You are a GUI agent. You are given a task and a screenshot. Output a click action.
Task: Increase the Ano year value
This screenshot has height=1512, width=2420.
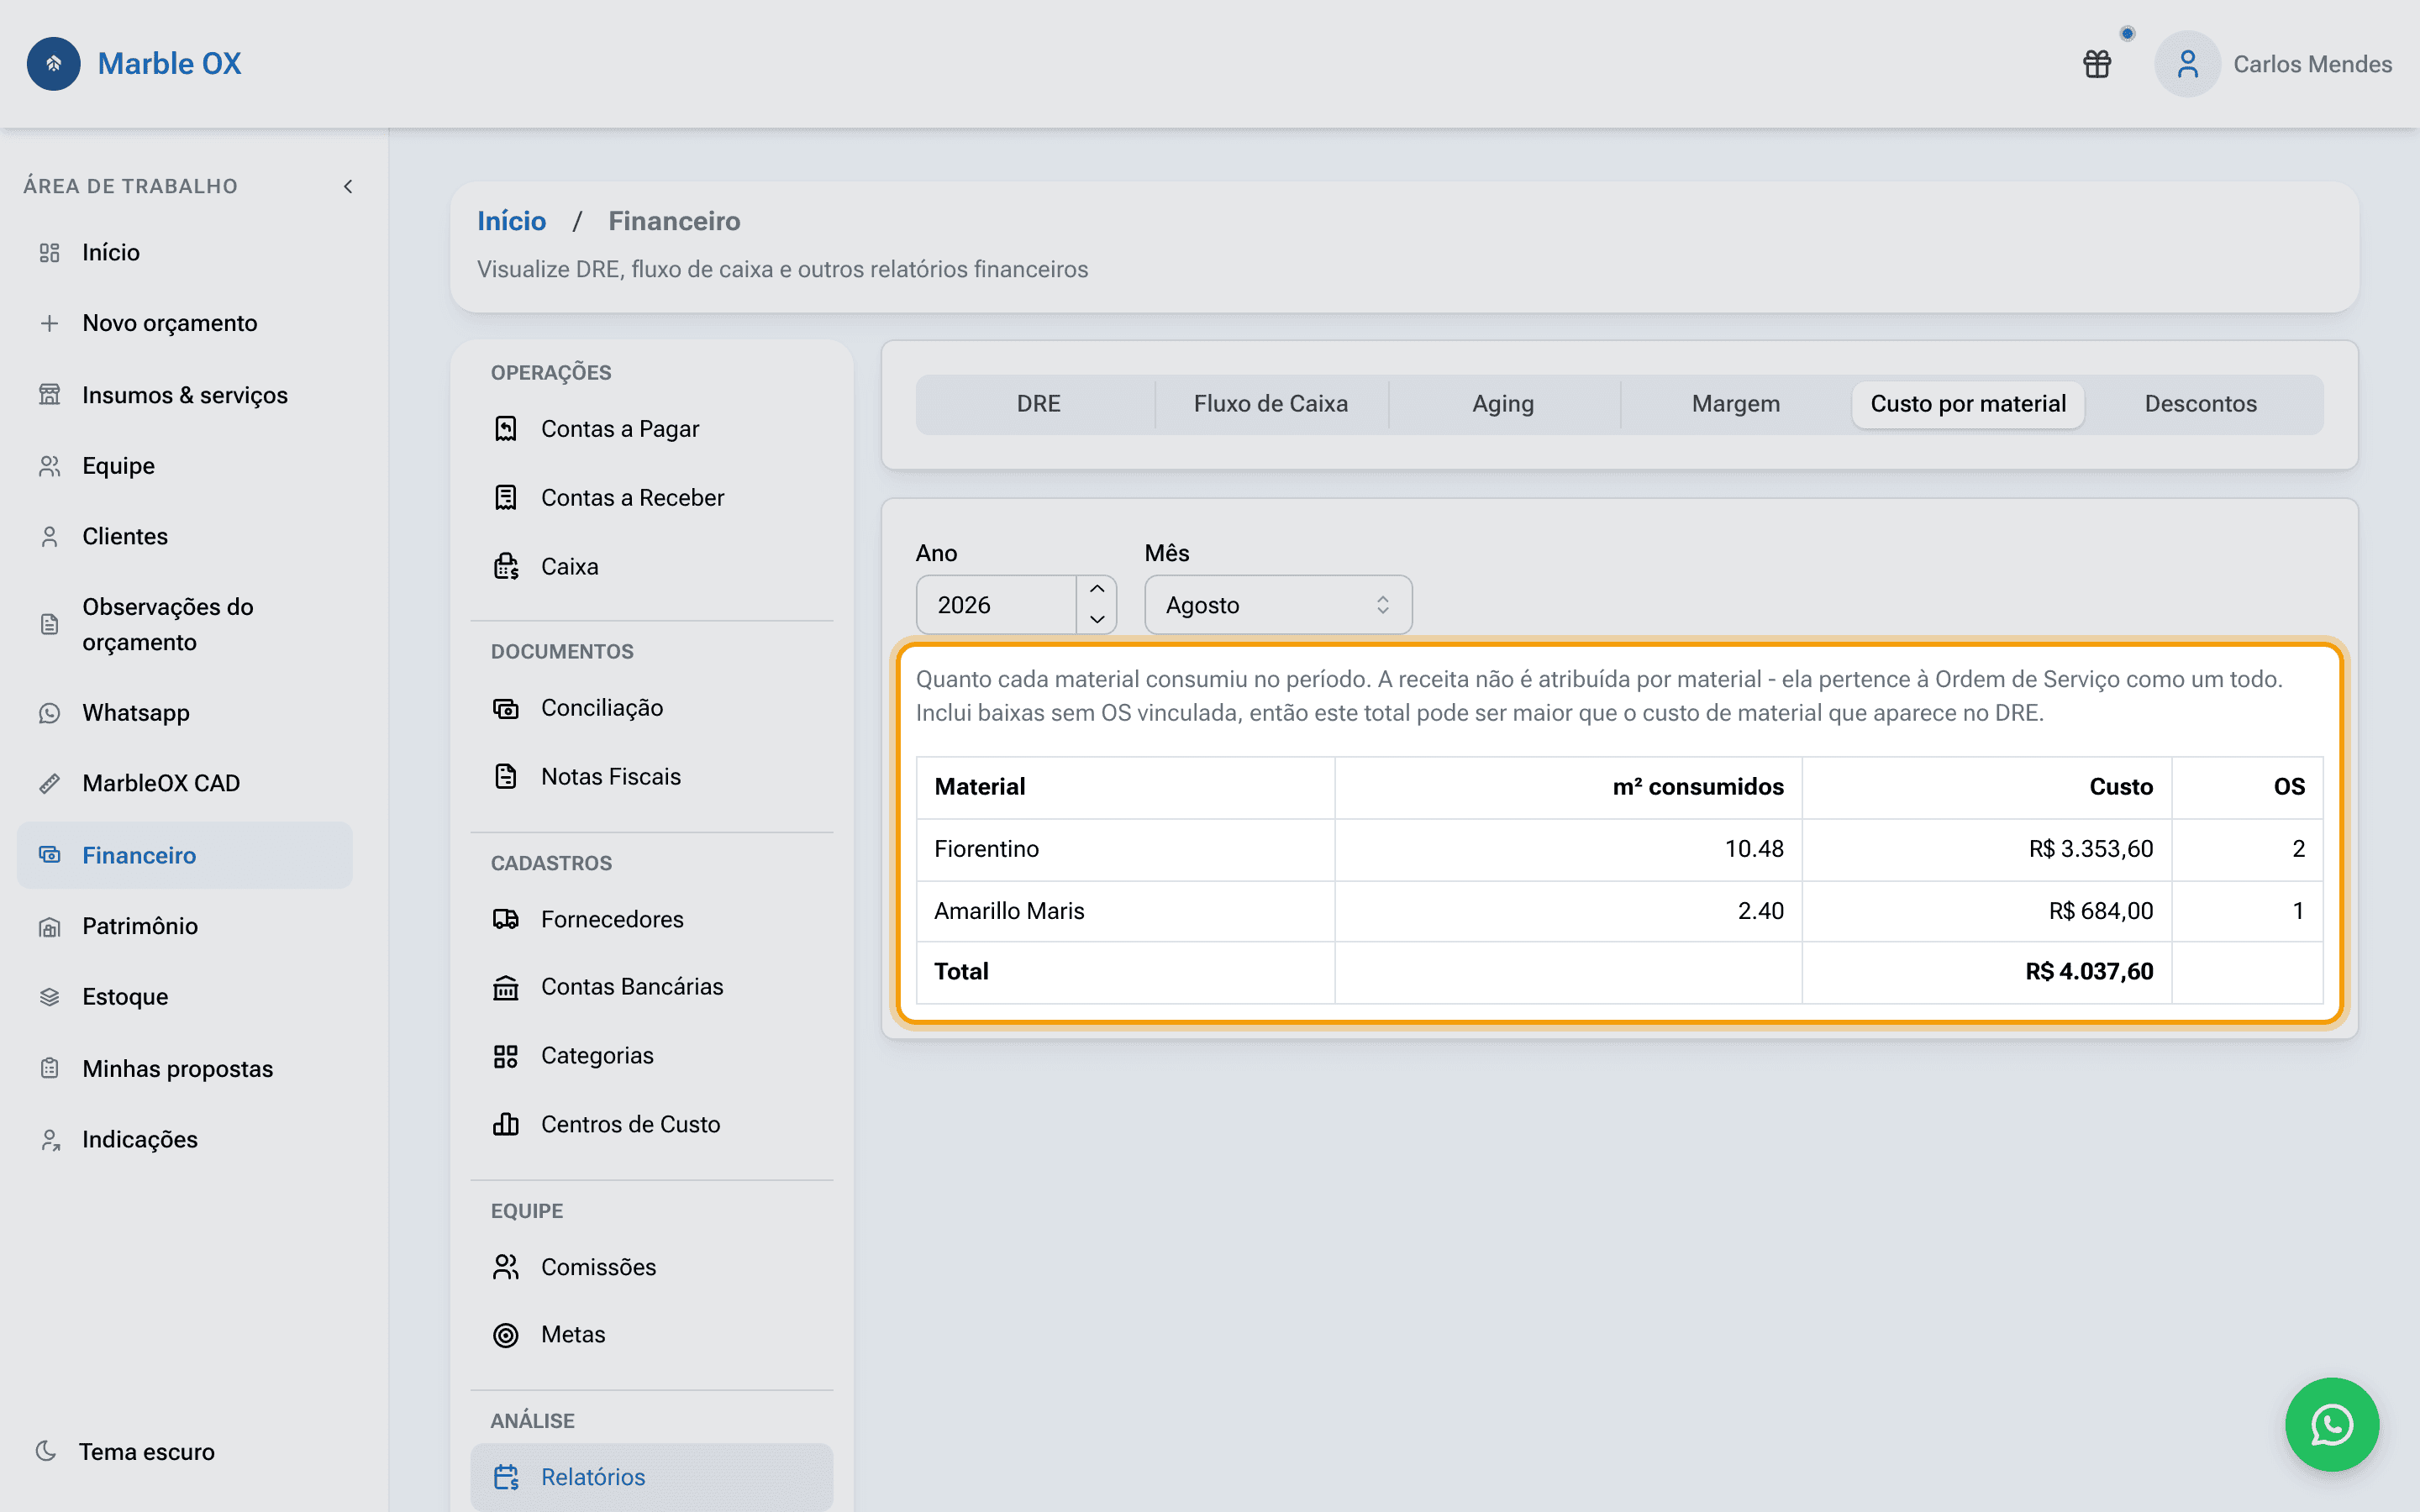1097,590
